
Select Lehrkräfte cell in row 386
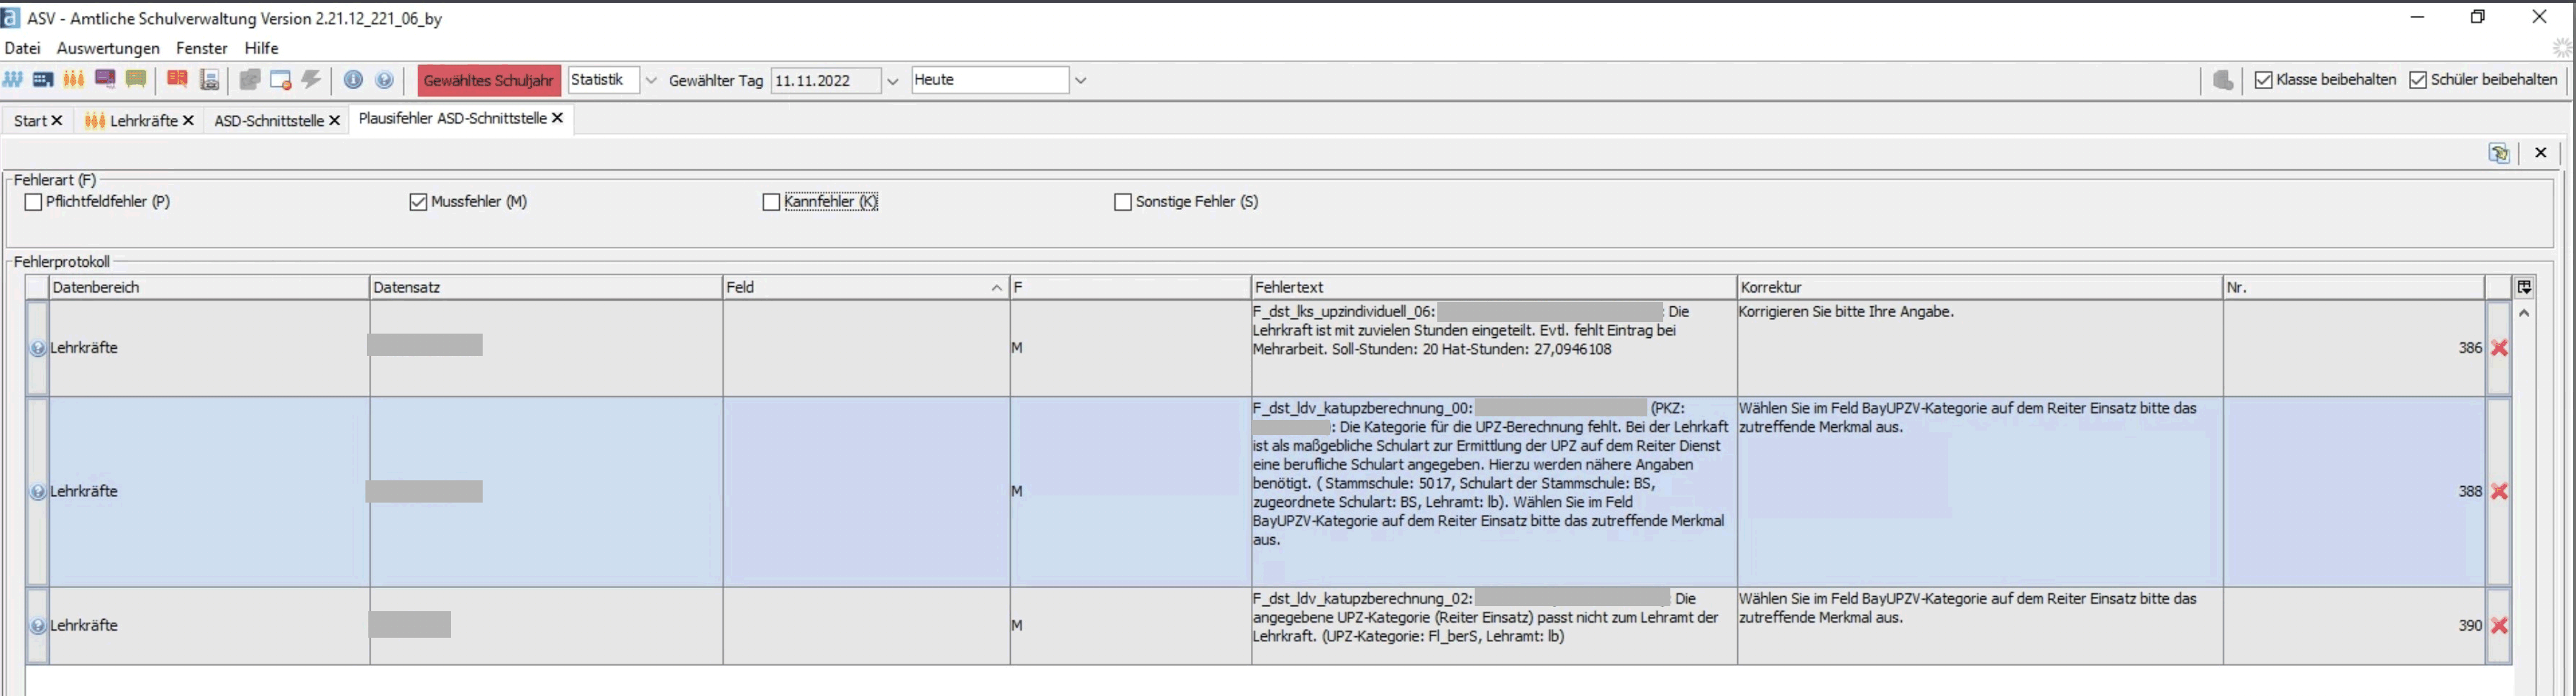209,348
